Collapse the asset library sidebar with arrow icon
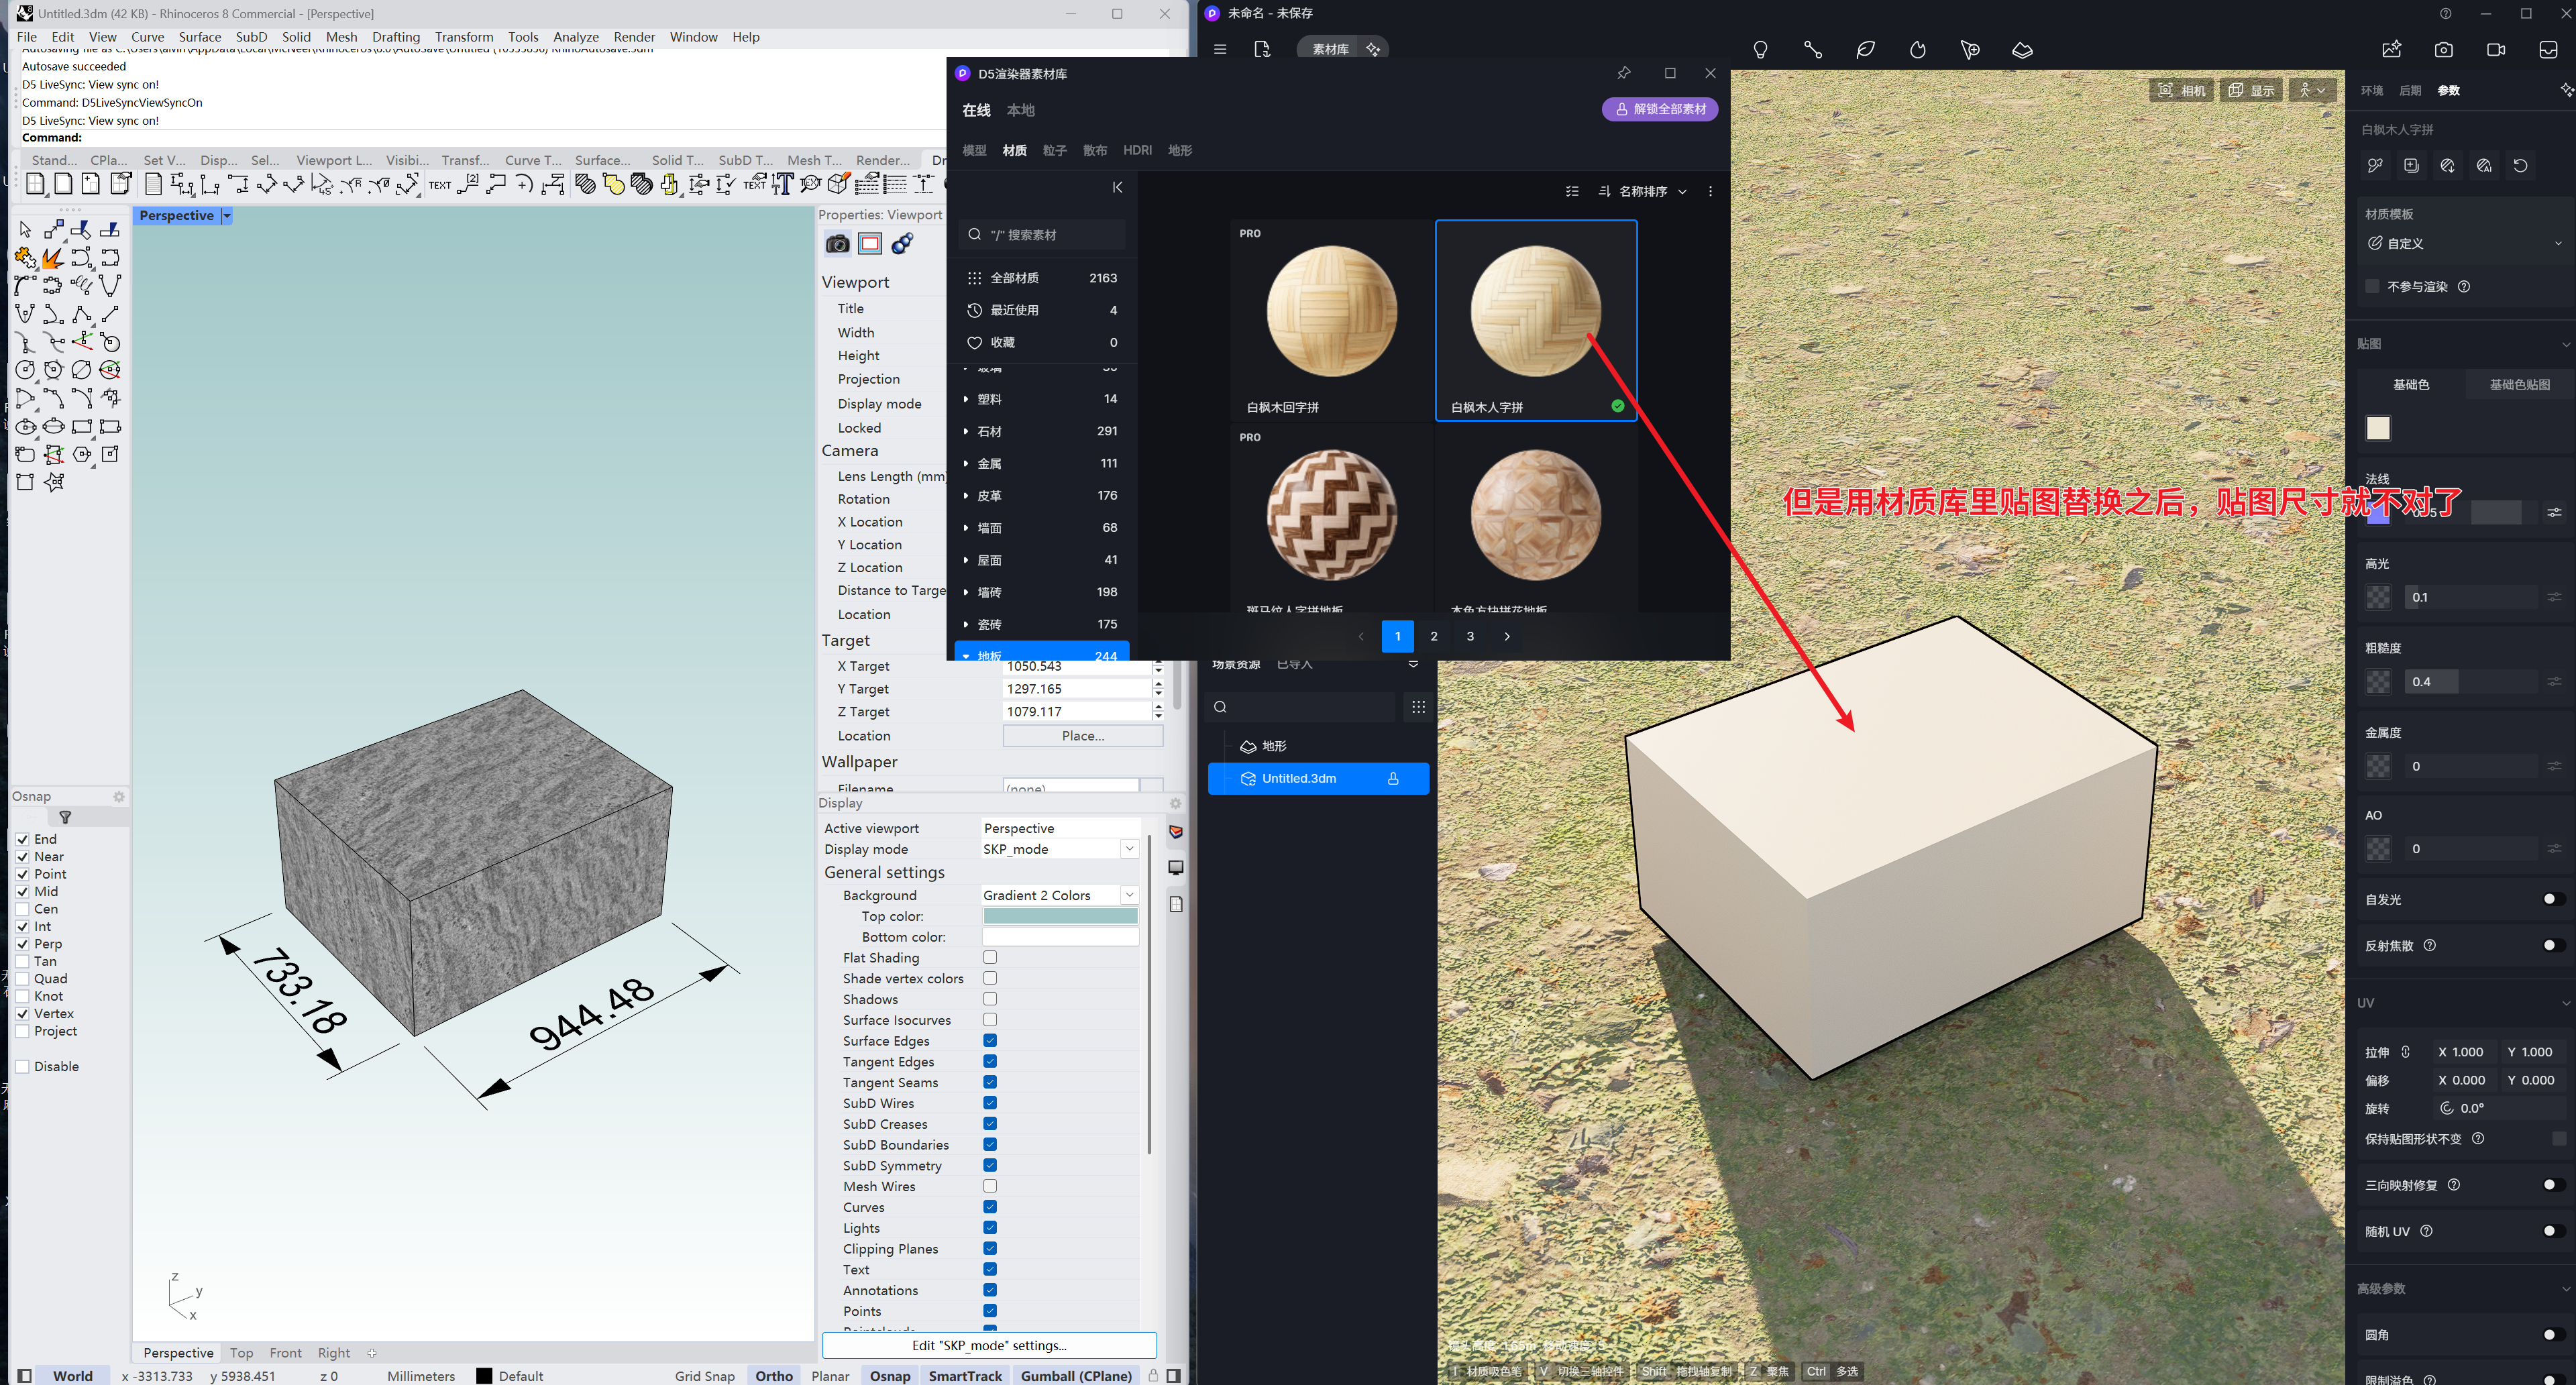2576x1385 pixels. (x=1117, y=187)
